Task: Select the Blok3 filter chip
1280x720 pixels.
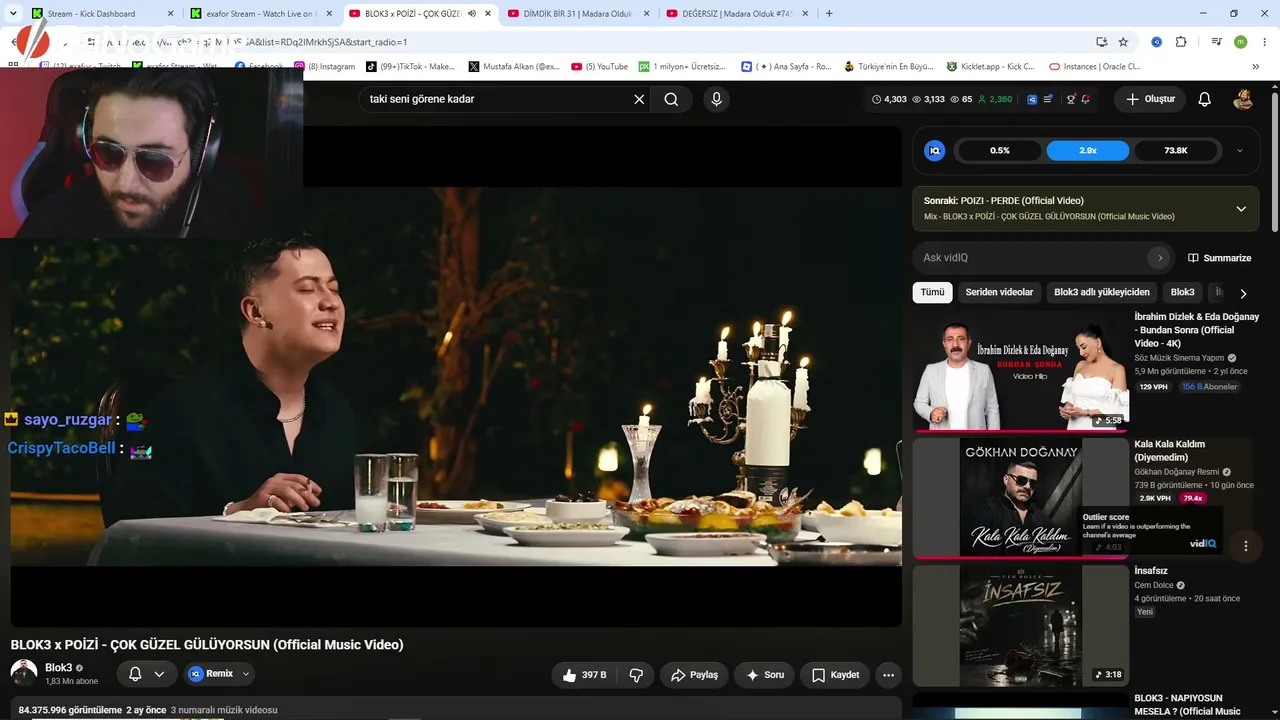Action: point(1183,292)
